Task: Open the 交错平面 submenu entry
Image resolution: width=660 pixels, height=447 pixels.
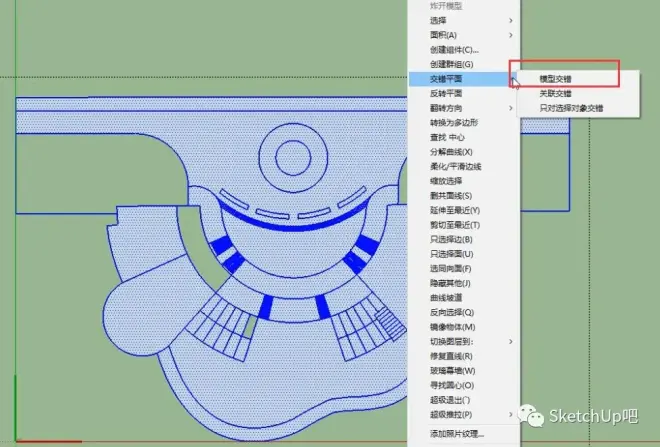Action: coord(464,79)
